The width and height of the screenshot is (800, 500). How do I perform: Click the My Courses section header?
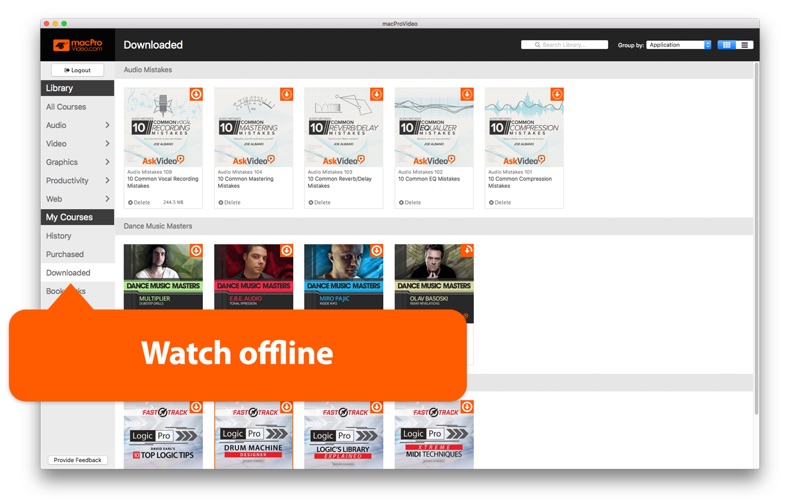[78, 217]
